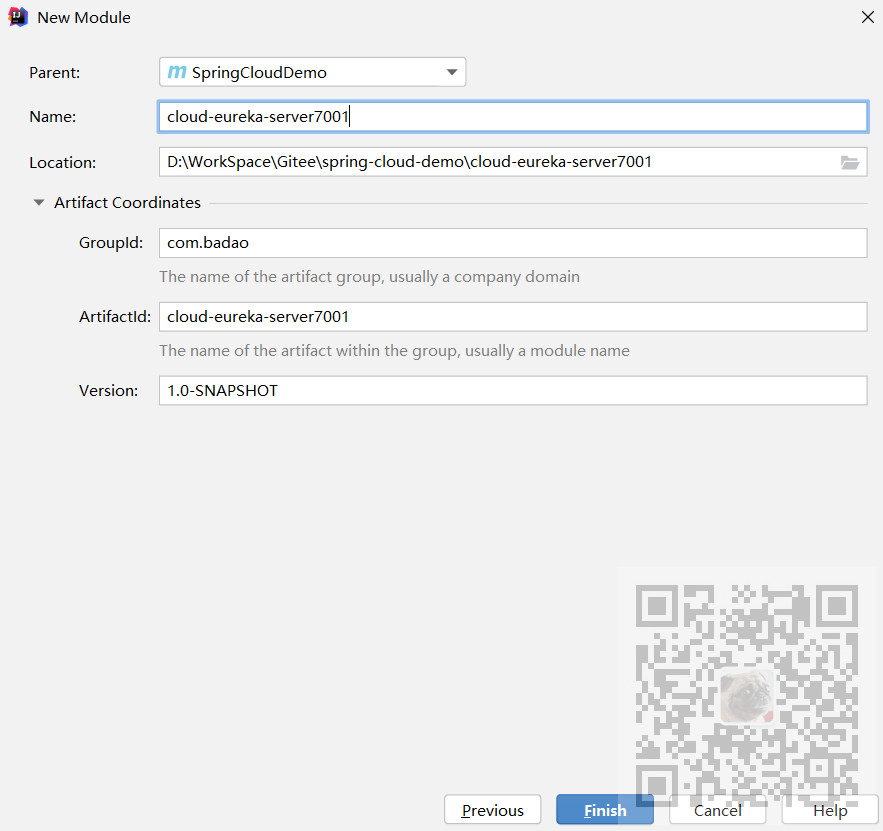Click the Artifact Coordinates heading text
This screenshot has width=883, height=831.
[127, 203]
